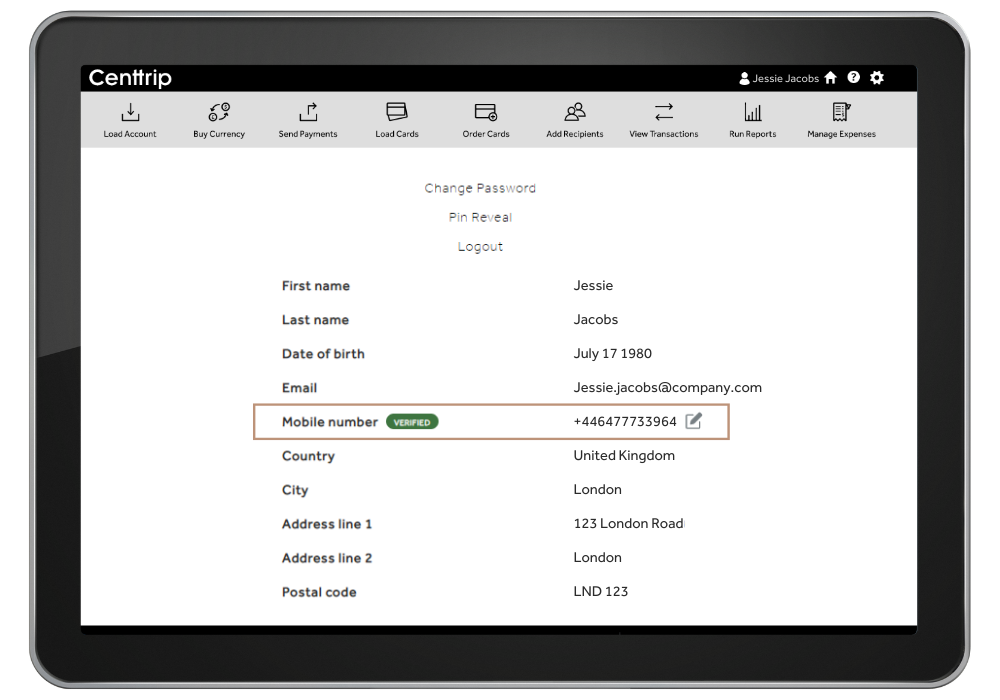This screenshot has height=700, width=1000.
Task: Click the Order Cards icon
Action: point(486,112)
